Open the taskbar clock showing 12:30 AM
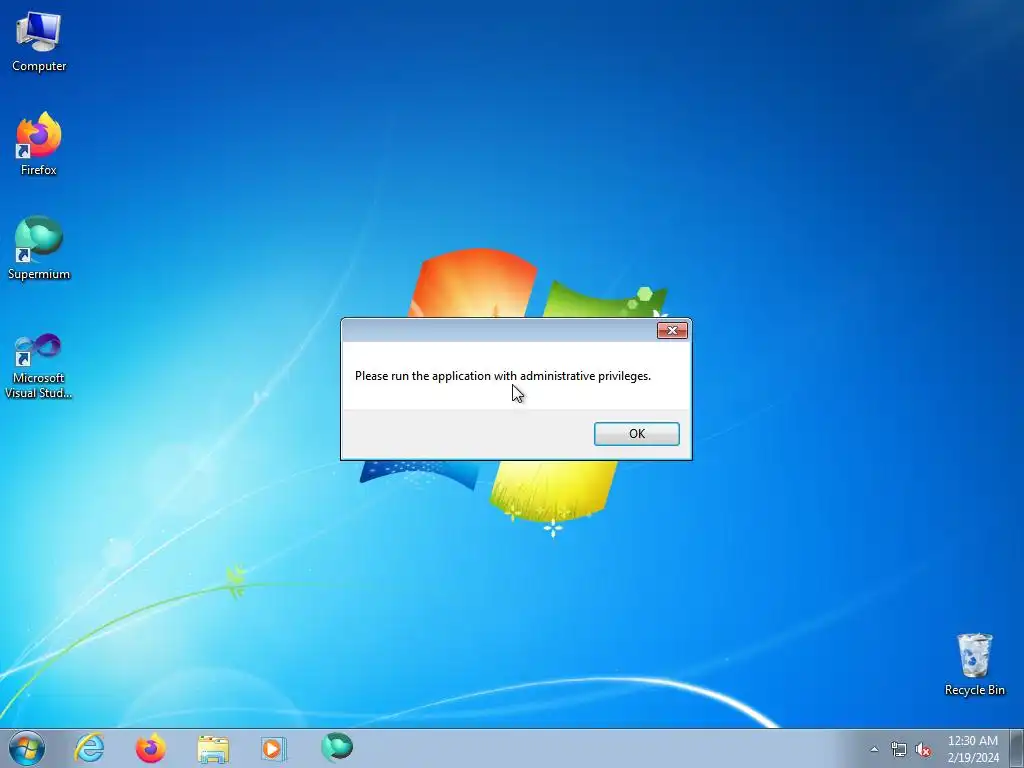1024x768 pixels. pyautogui.click(x=972, y=749)
